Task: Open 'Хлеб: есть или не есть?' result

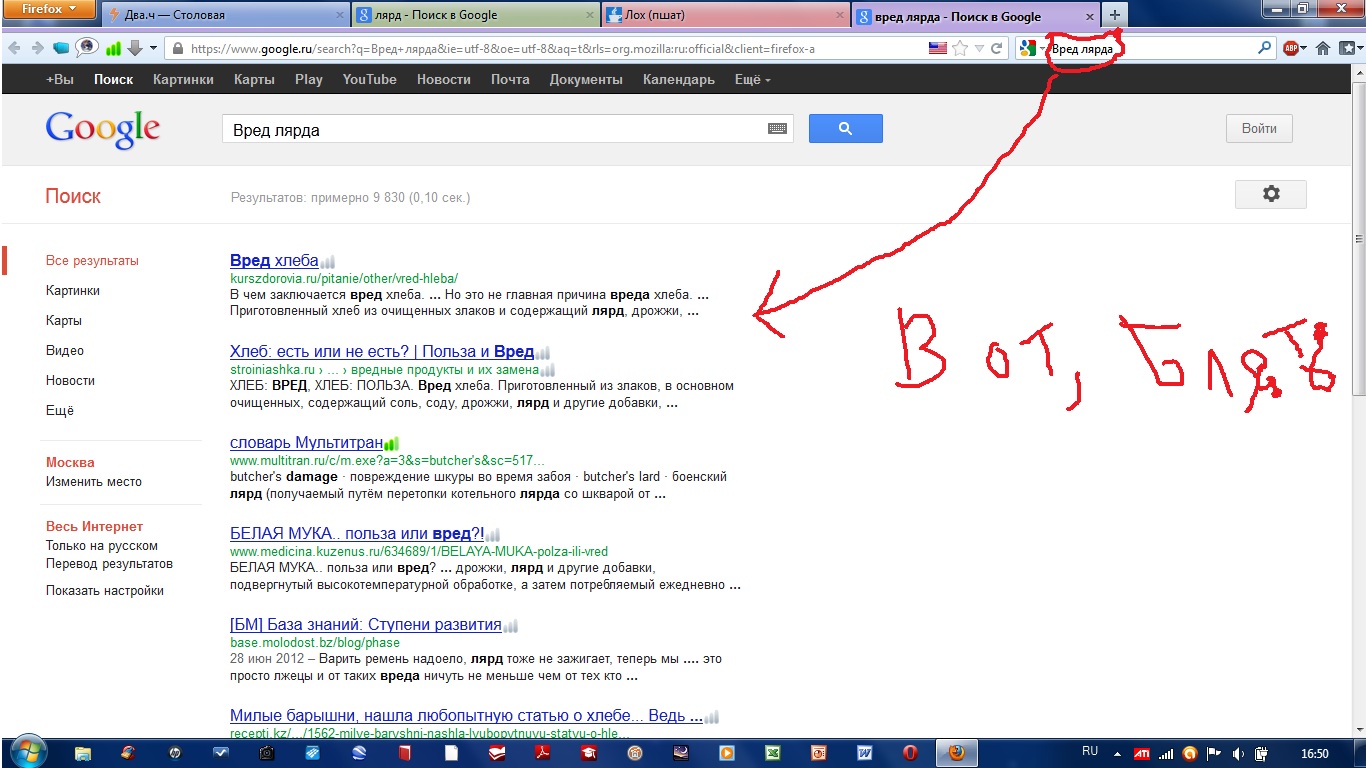Action: (x=382, y=351)
